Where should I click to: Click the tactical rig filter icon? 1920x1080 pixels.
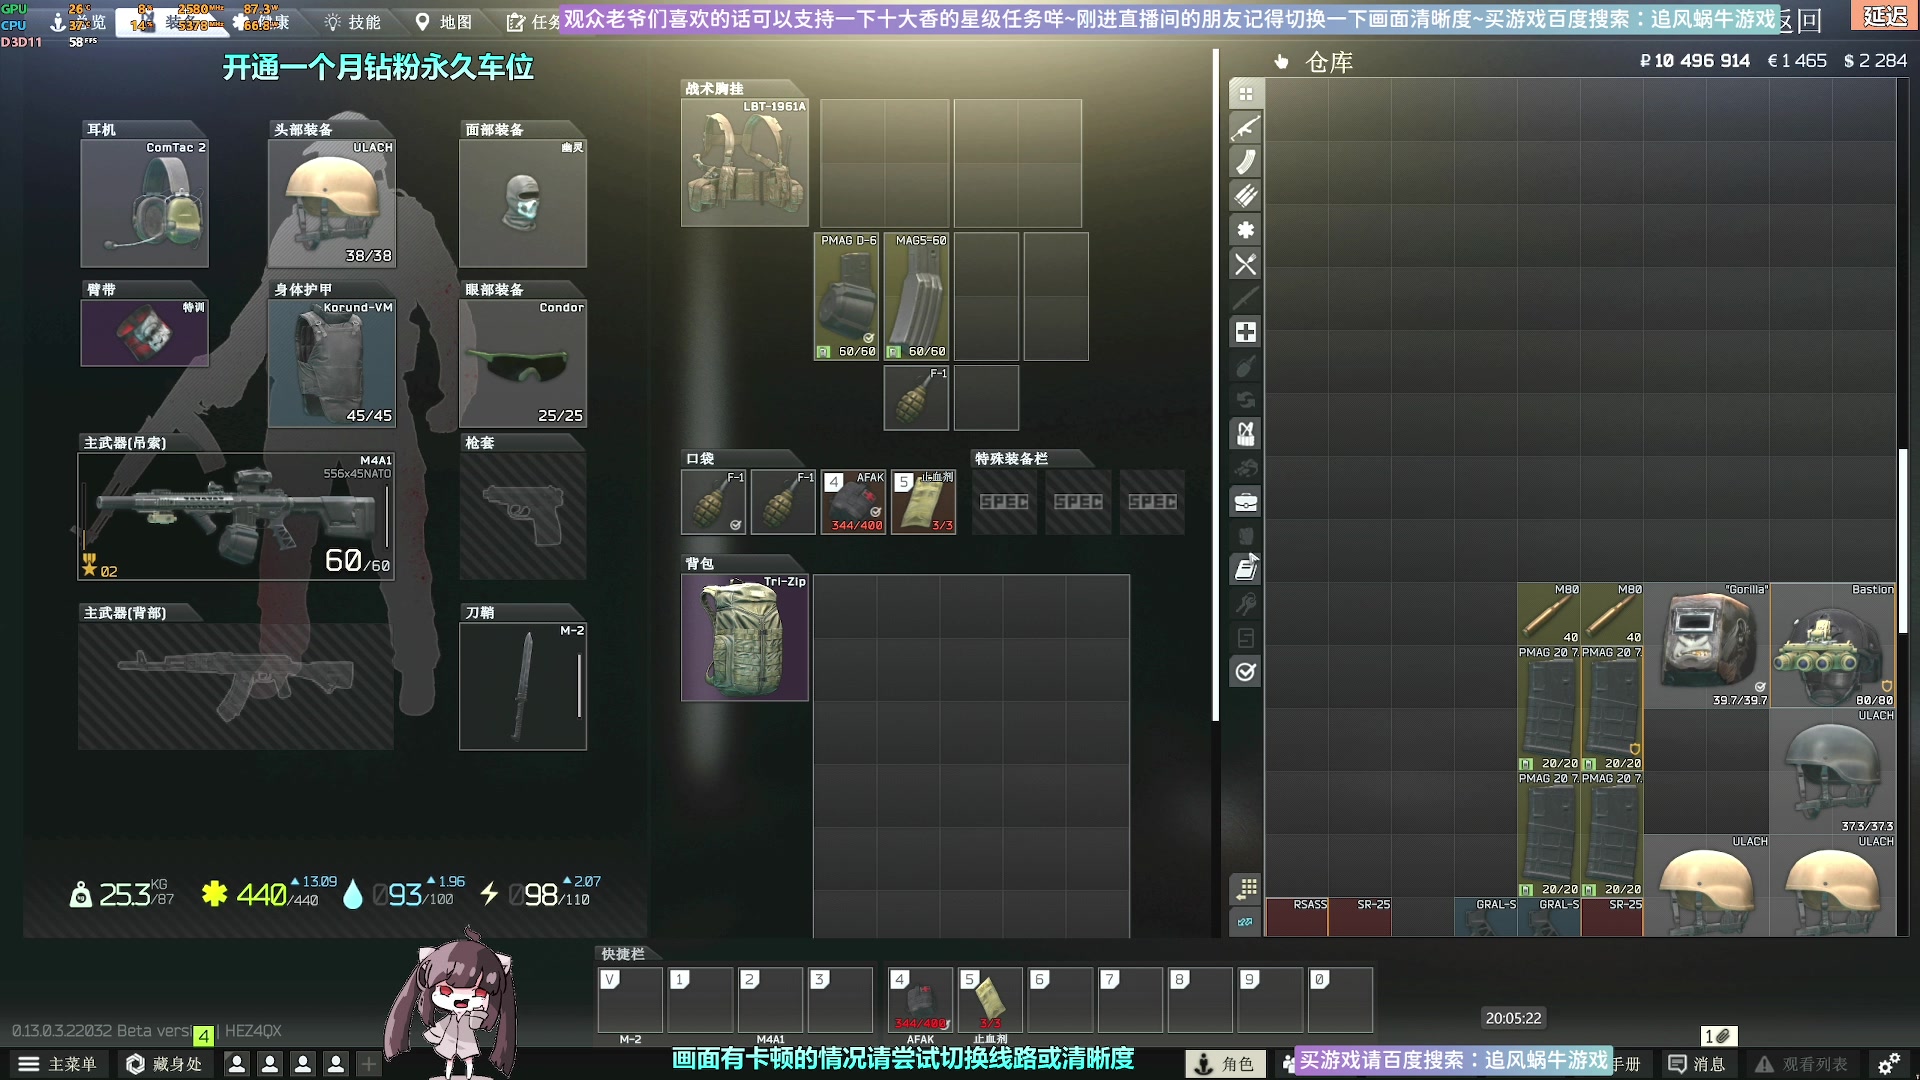point(1245,434)
